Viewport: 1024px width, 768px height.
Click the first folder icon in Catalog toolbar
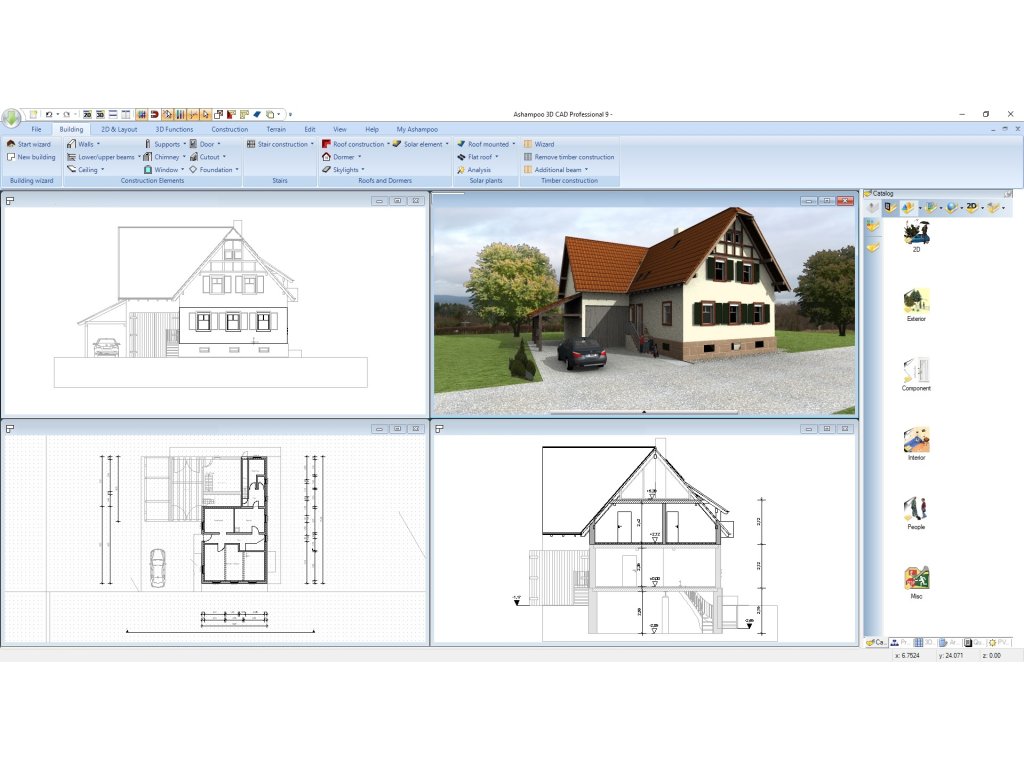889,208
